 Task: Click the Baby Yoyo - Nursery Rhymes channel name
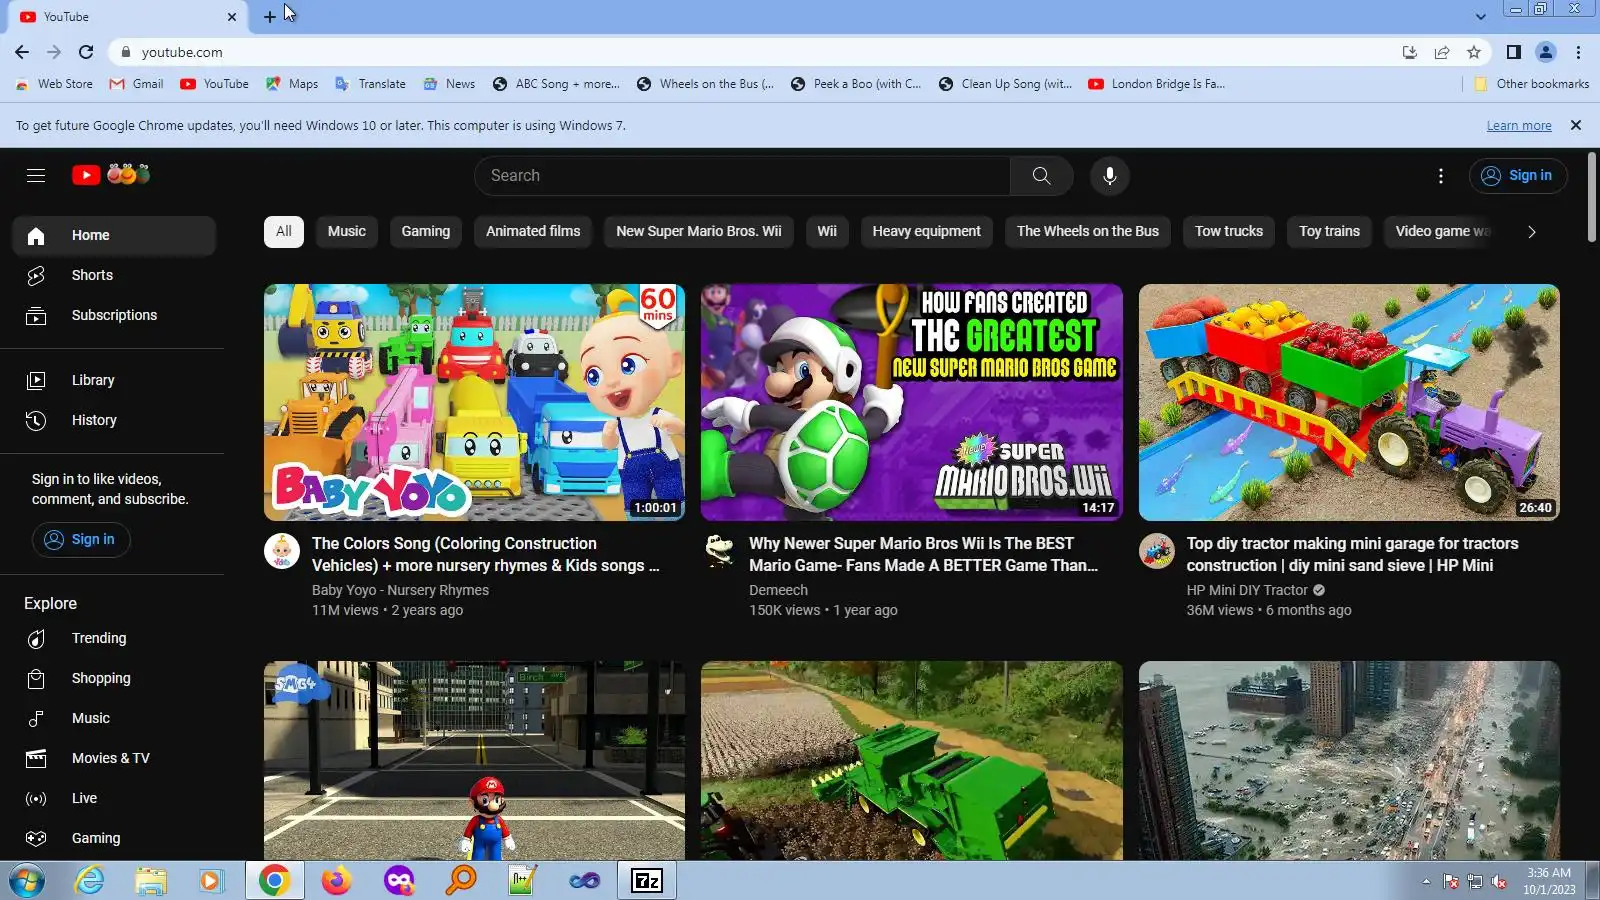click(400, 591)
